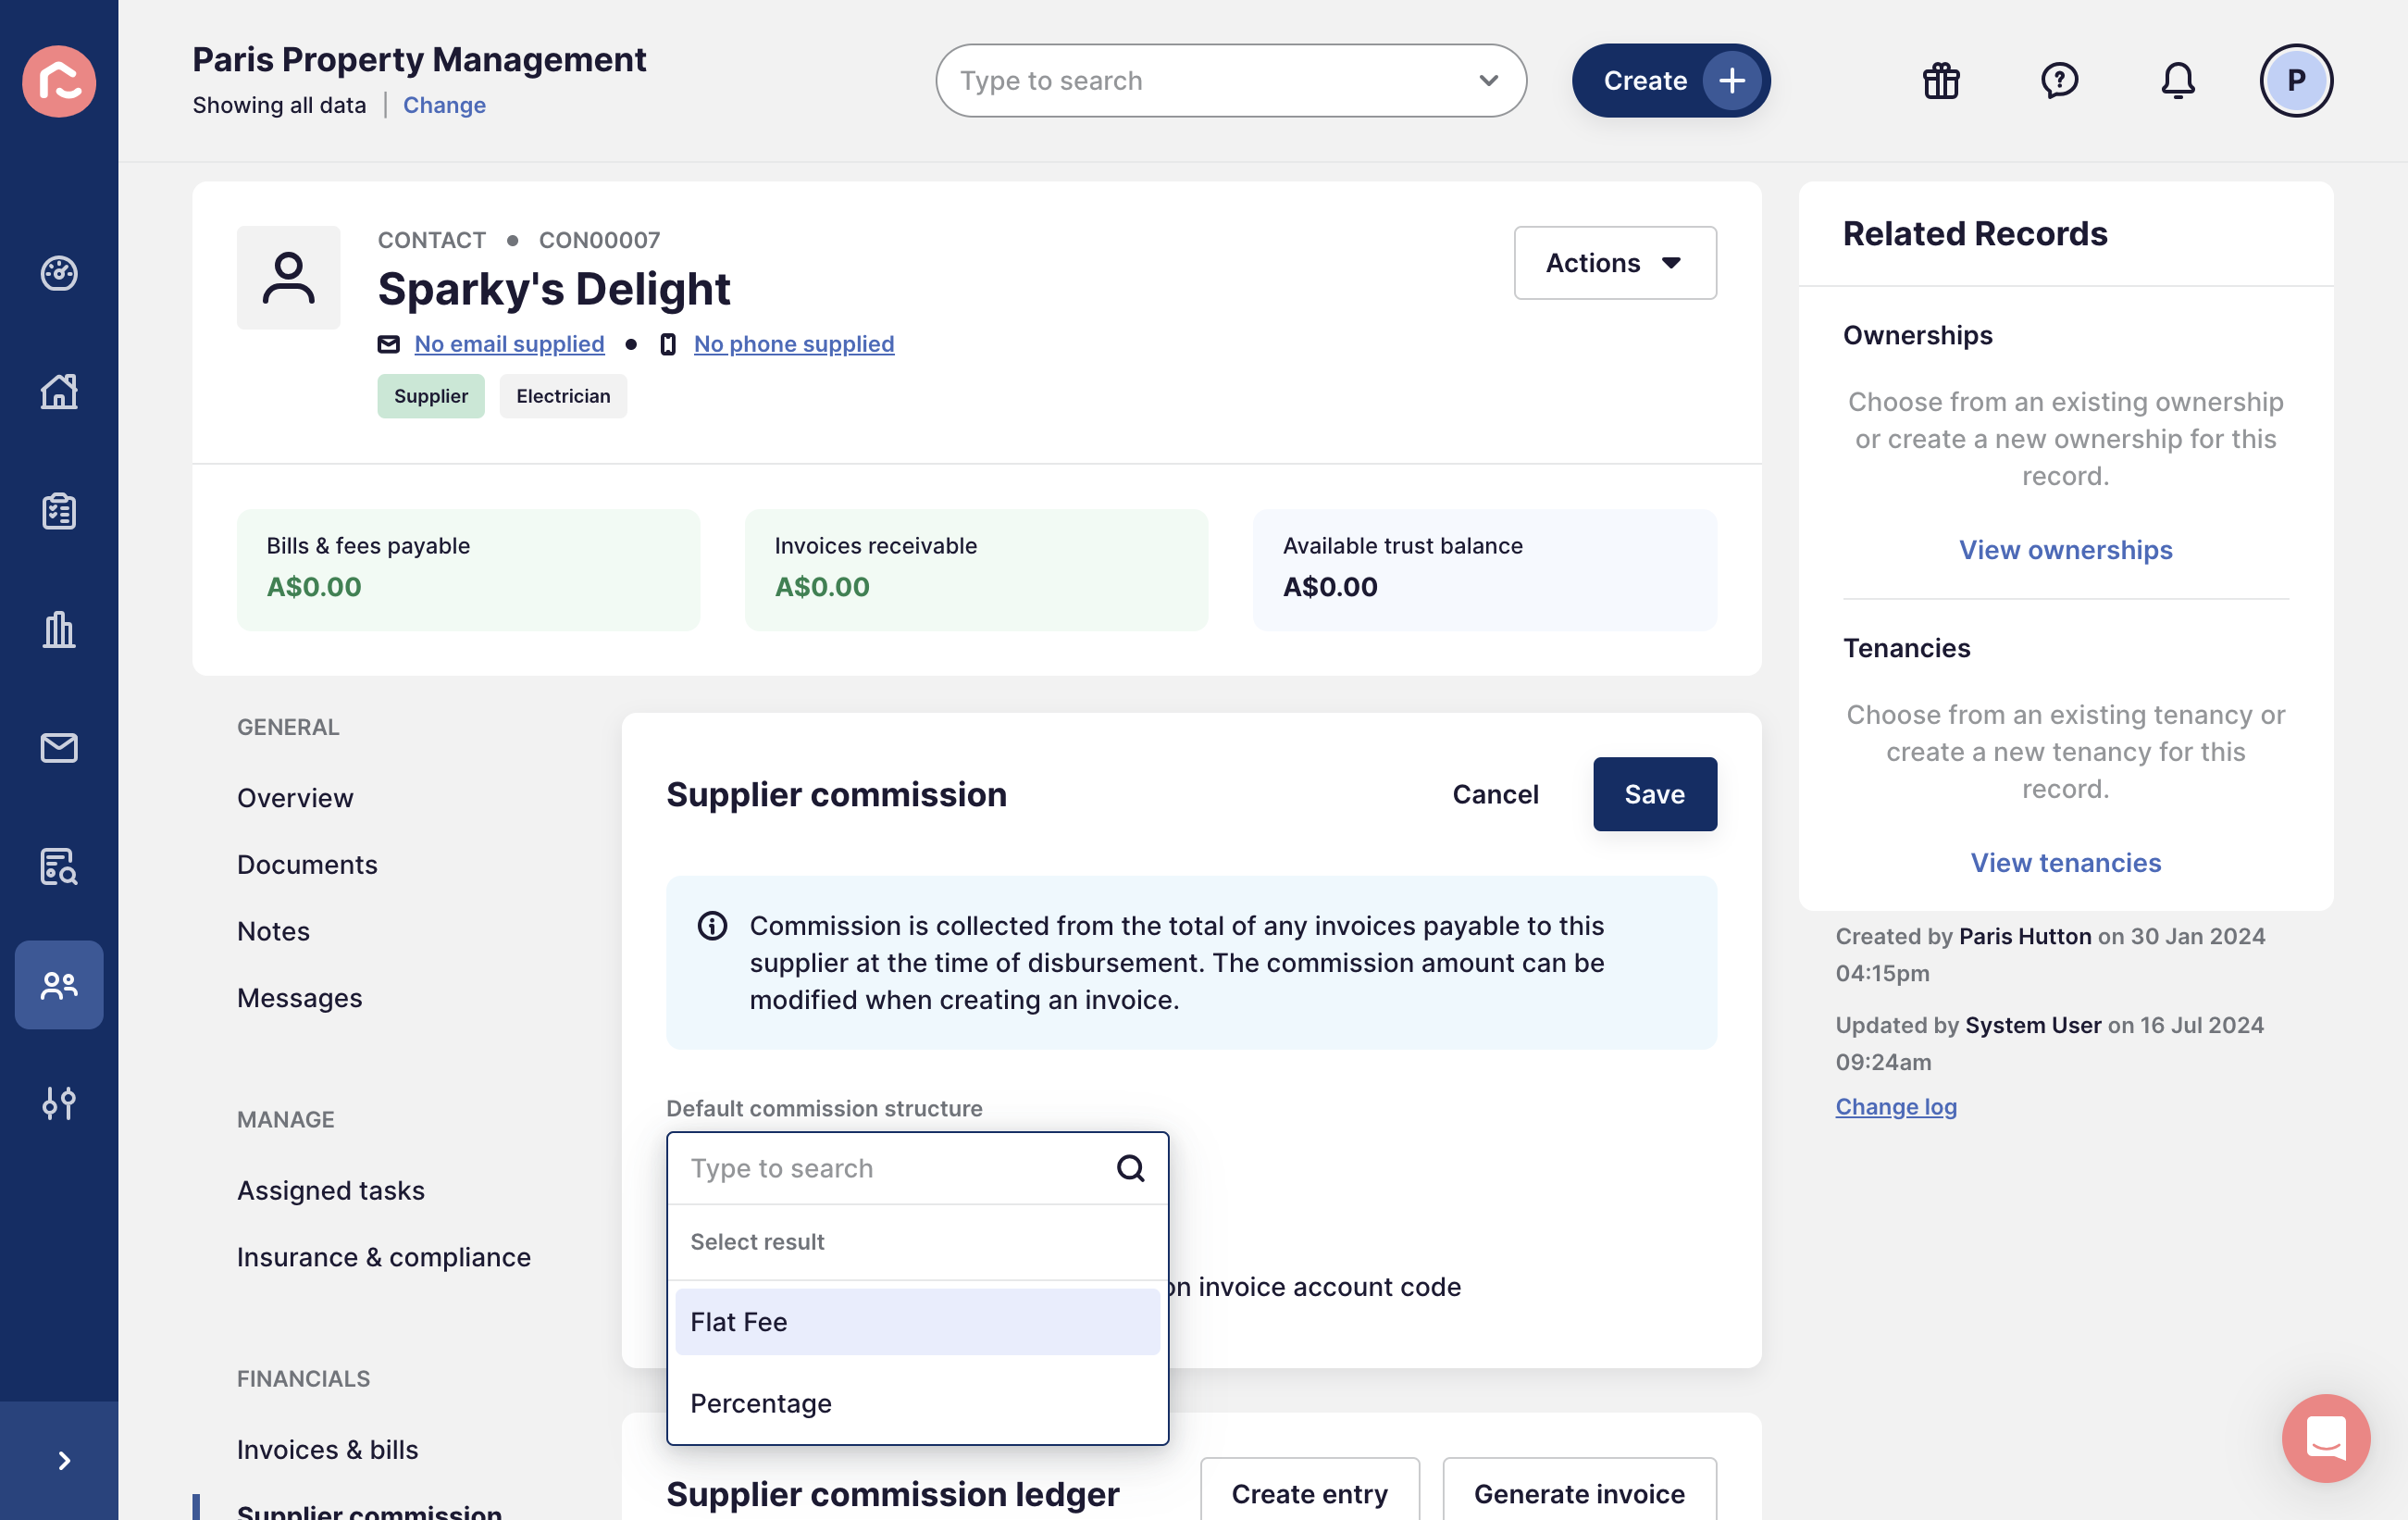The width and height of the screenshot is (2408, 1520).
Task: Click the email envelope icon beside contact
Action: tap(389, 344)
